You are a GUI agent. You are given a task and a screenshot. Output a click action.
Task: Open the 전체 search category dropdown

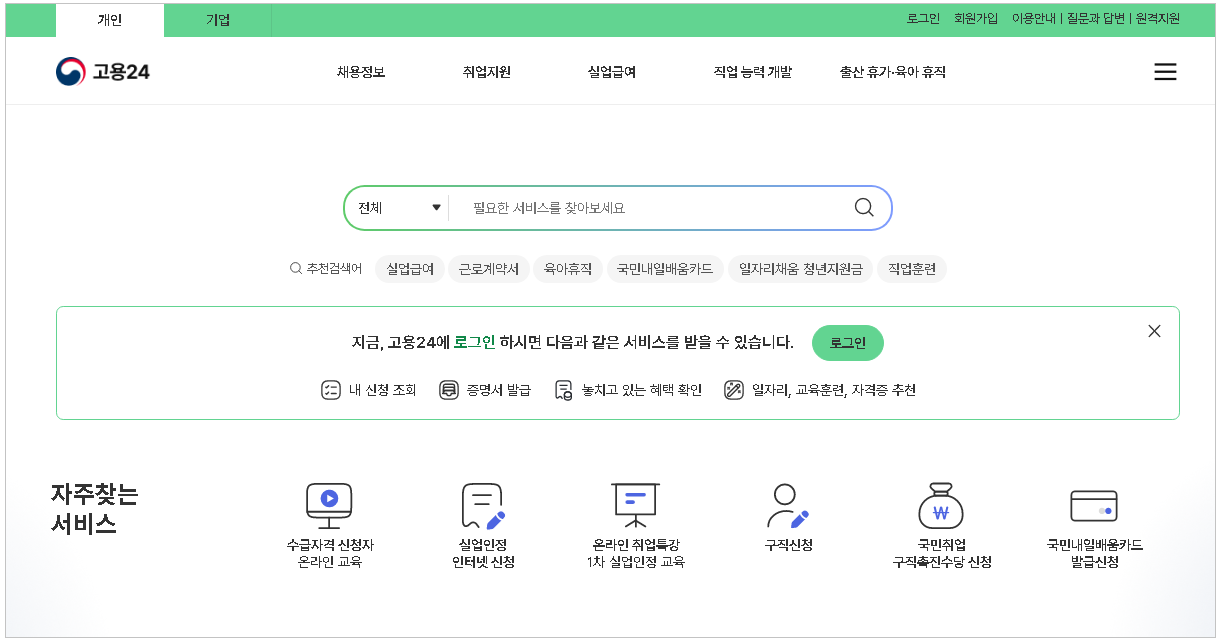[398, 207]
